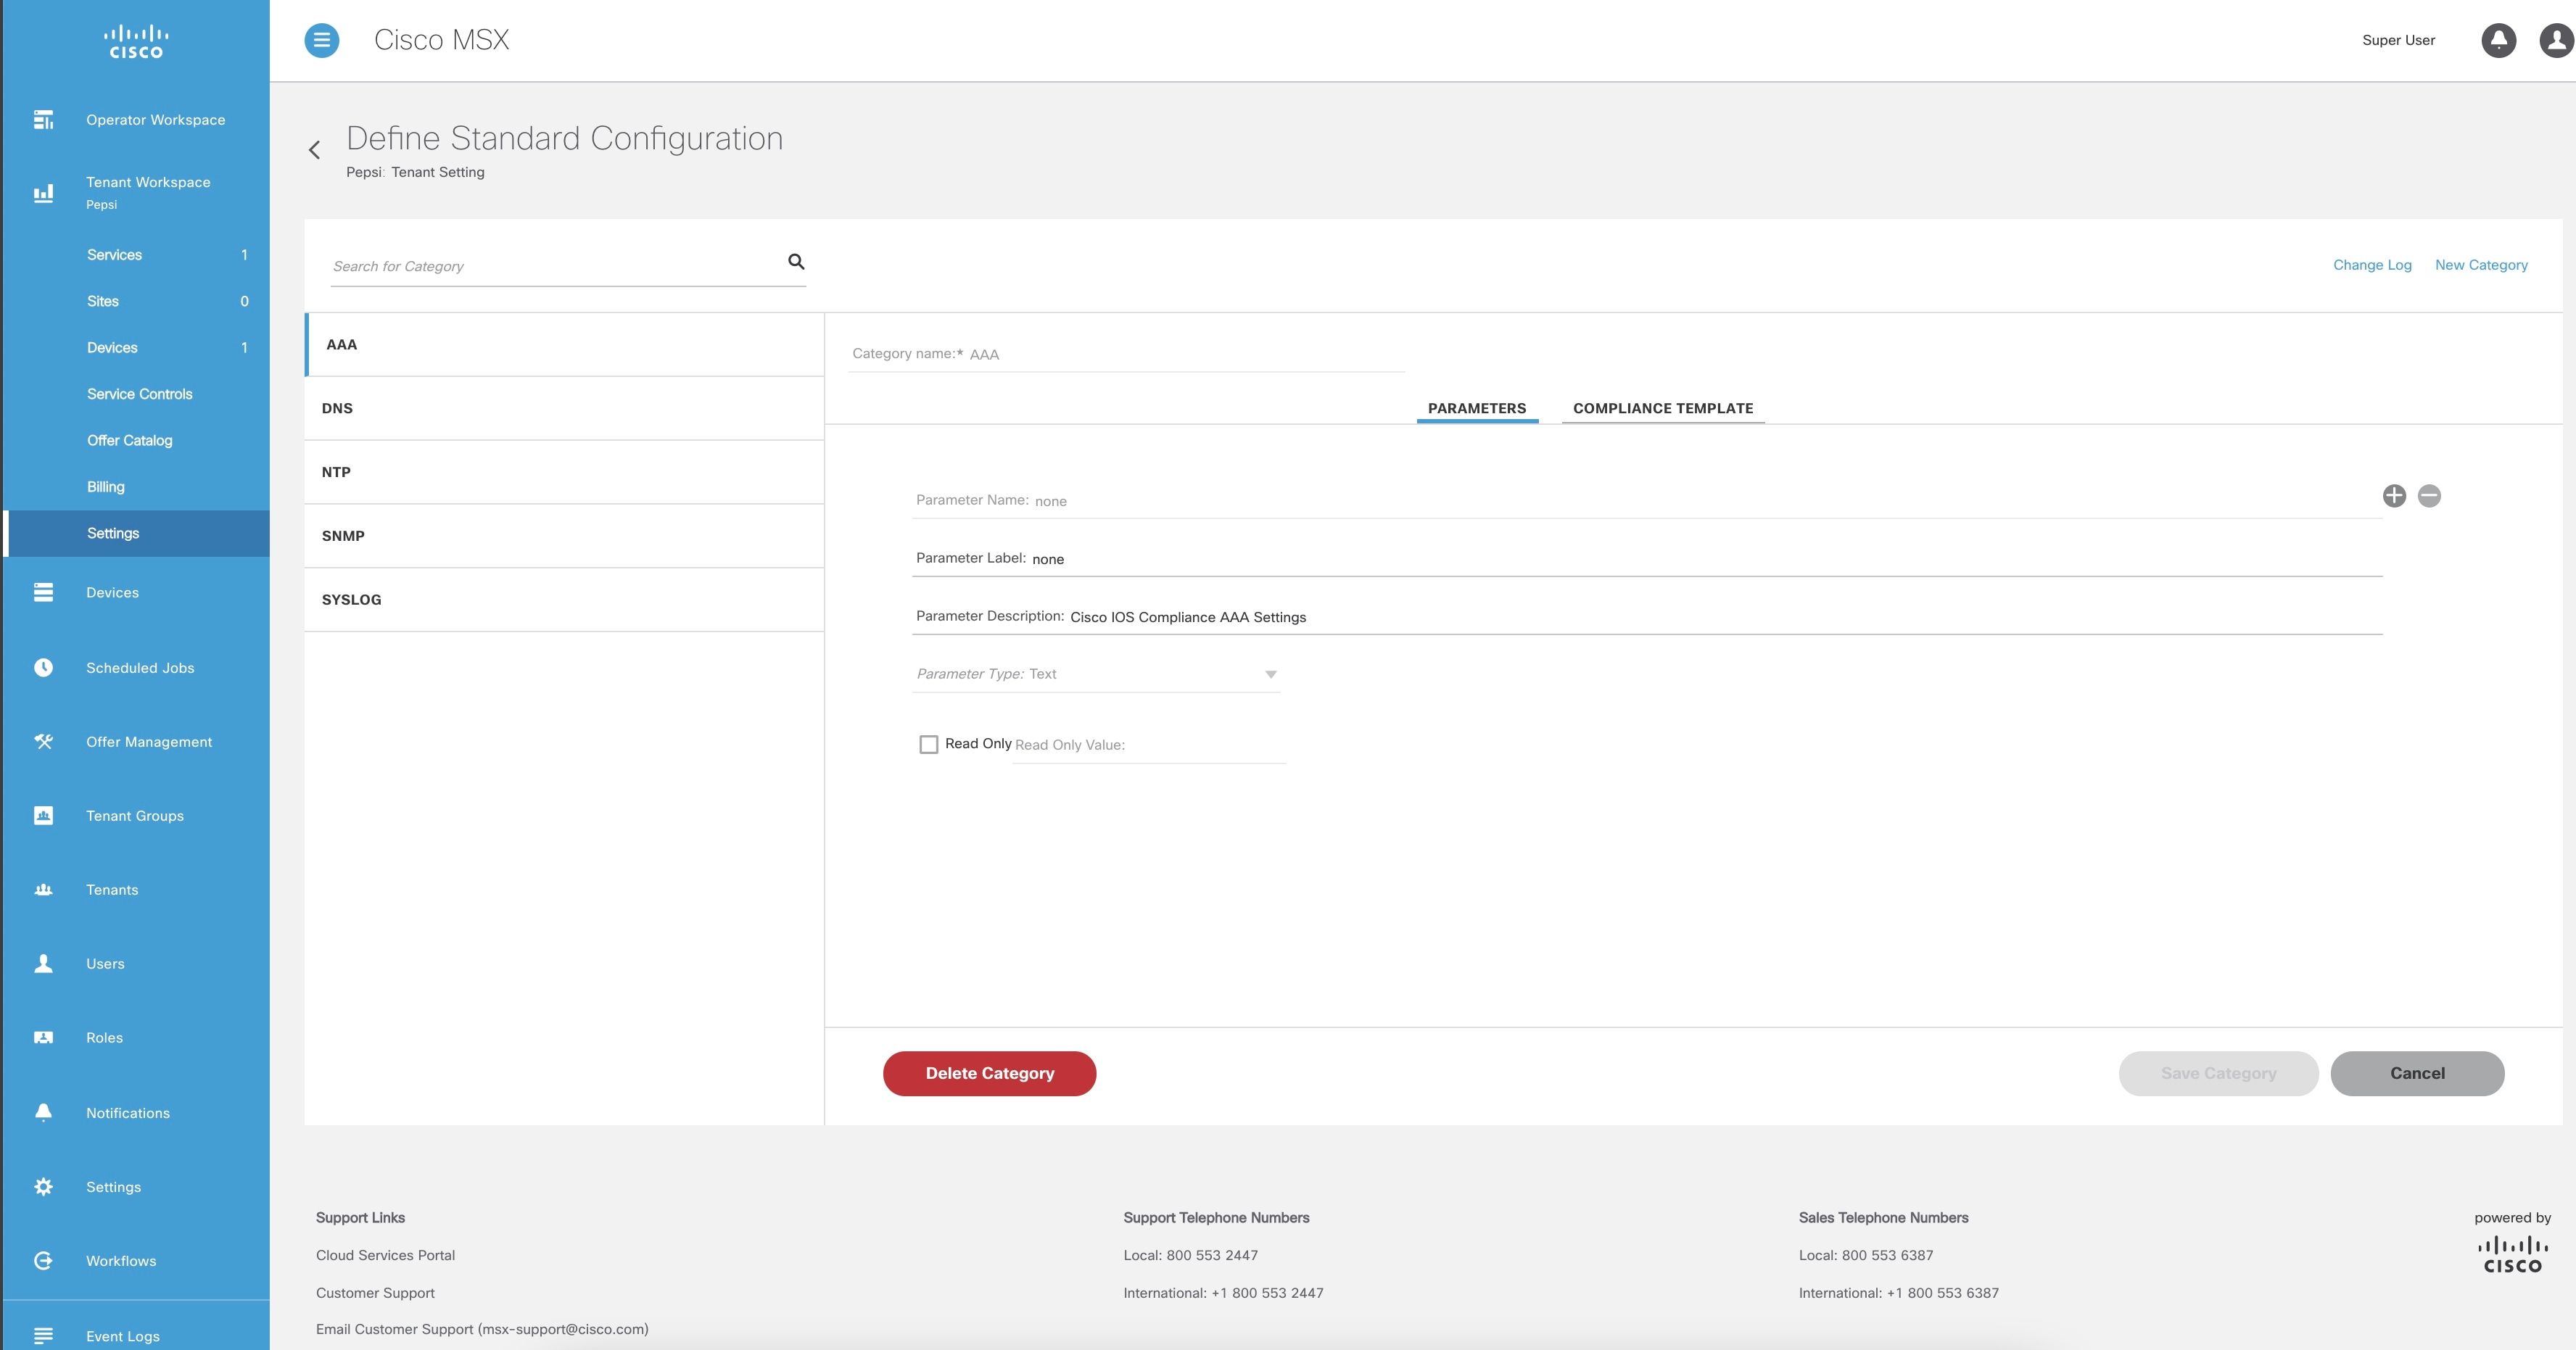Click the Tenants people icon

click(x=43, y=890)
